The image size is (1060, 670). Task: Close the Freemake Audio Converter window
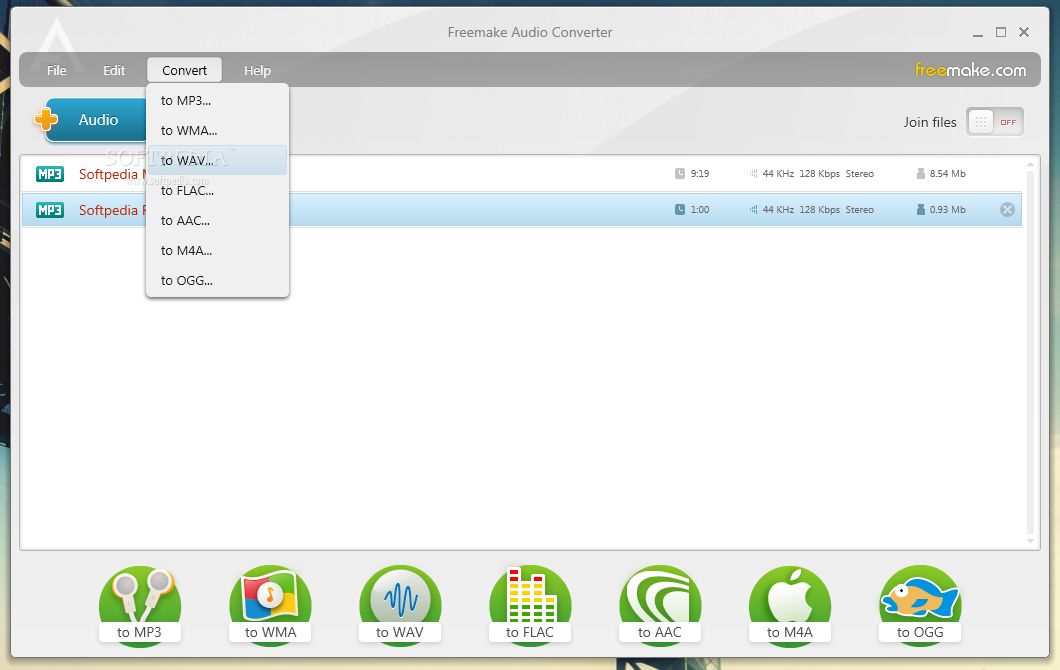coord(1024,32)
